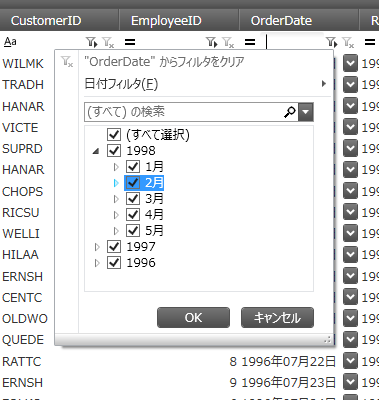
Task: Open the date dropdown in the QUEDE row
Action: tap(350, 339)
